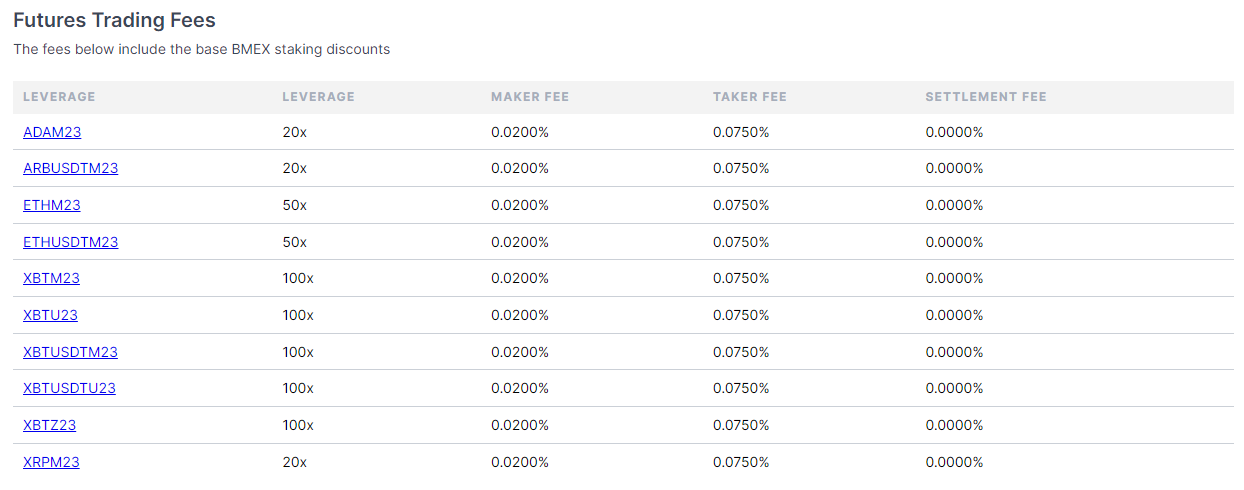Open the XRPM23 contract link
The height and width of the screenshot is (490, 1244).
(51, 462)
